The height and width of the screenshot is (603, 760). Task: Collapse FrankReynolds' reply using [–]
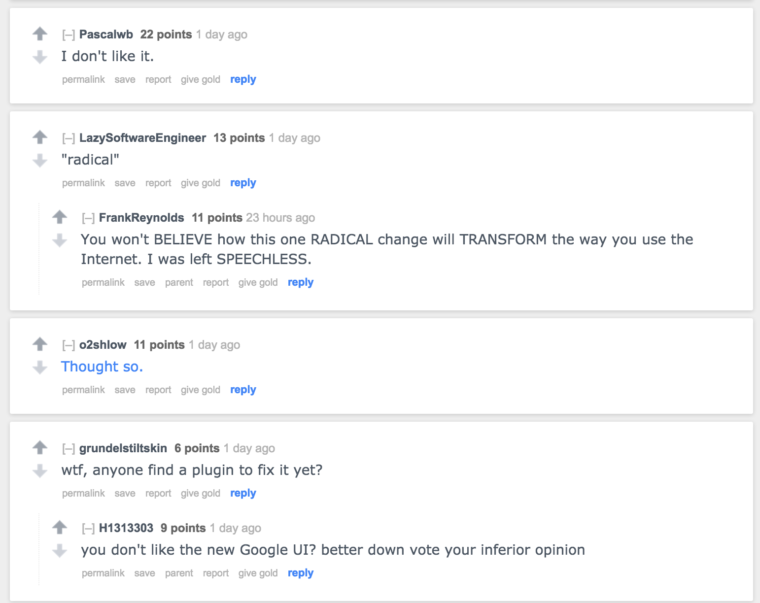(x=88, y=218)
